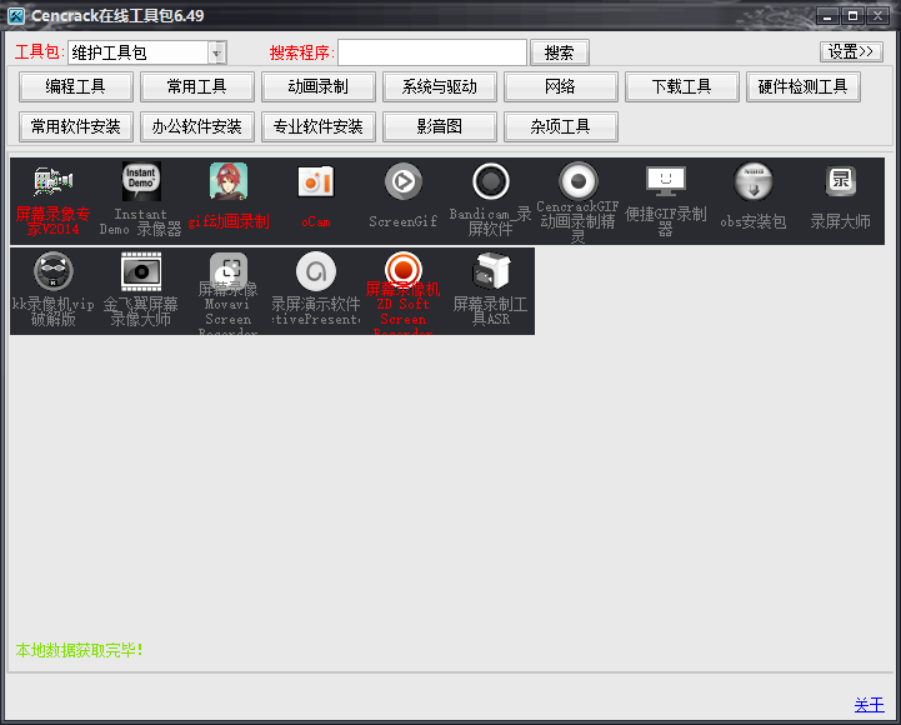Launch 录屏大师 icon
This screenshot has width=901, height=725.
click(841, 182)
